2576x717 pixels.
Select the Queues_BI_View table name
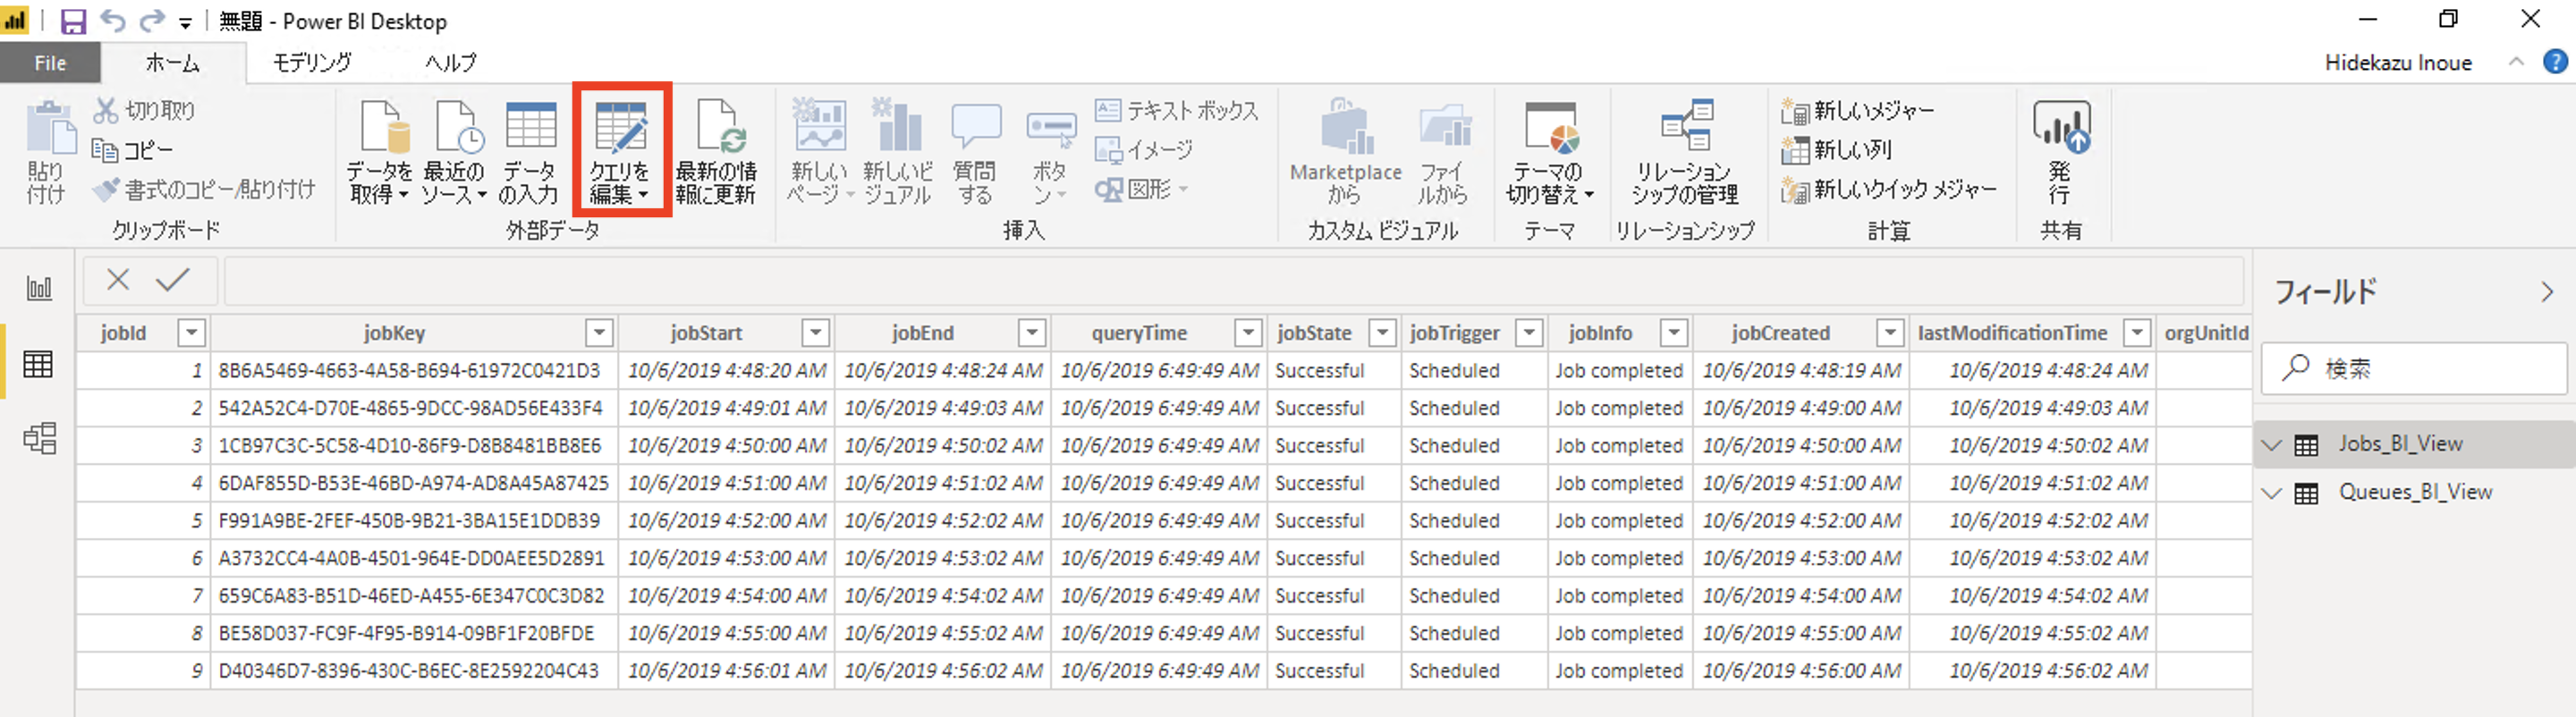tap(2415, 492)
